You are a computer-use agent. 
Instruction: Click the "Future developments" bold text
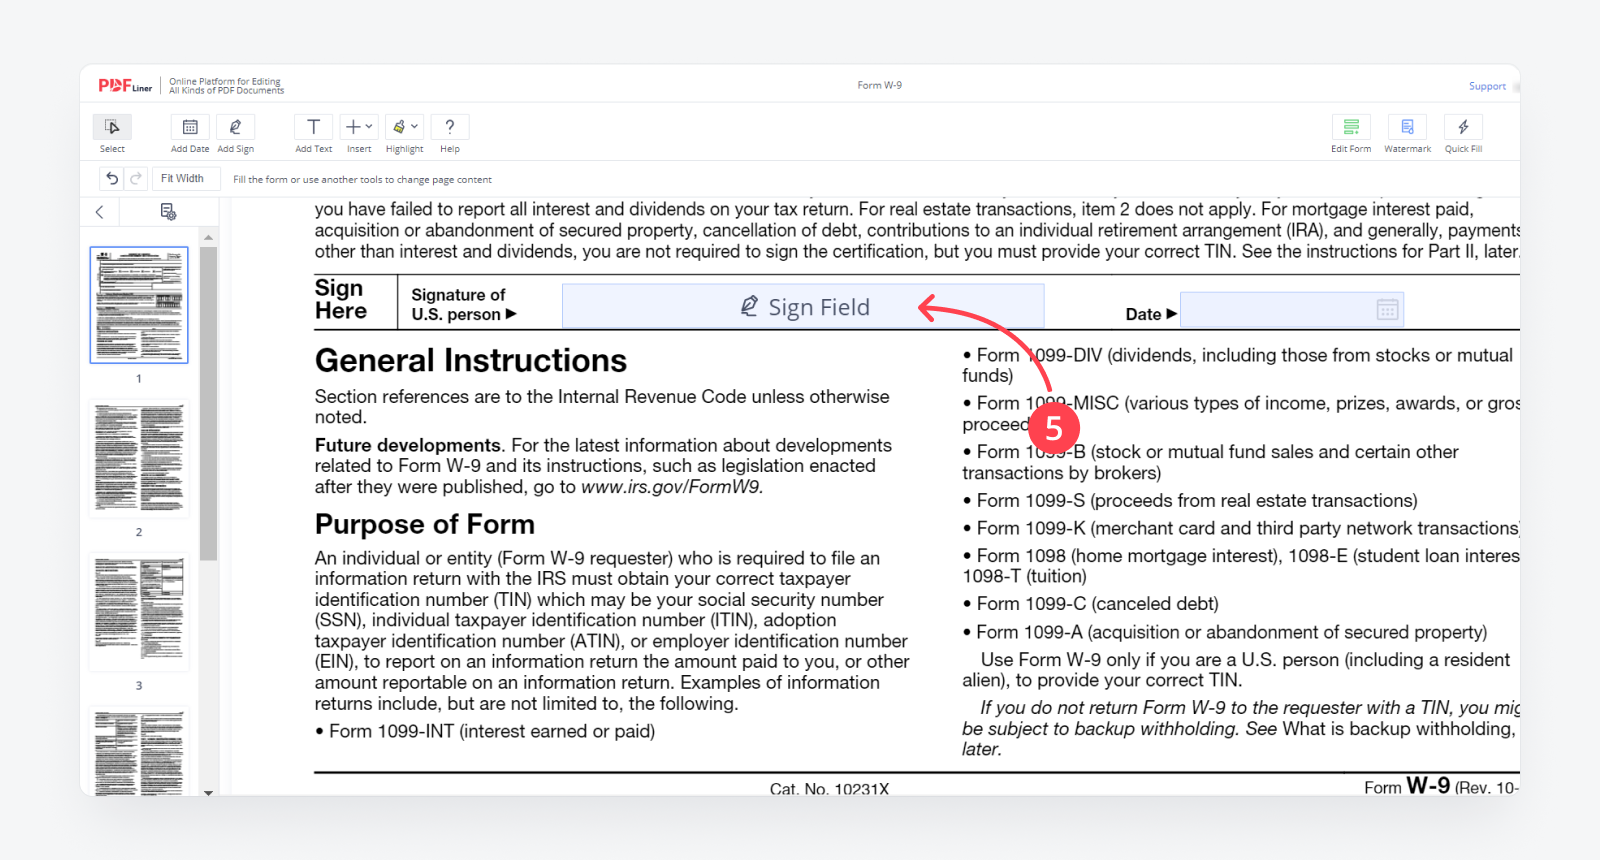point(408,445)
